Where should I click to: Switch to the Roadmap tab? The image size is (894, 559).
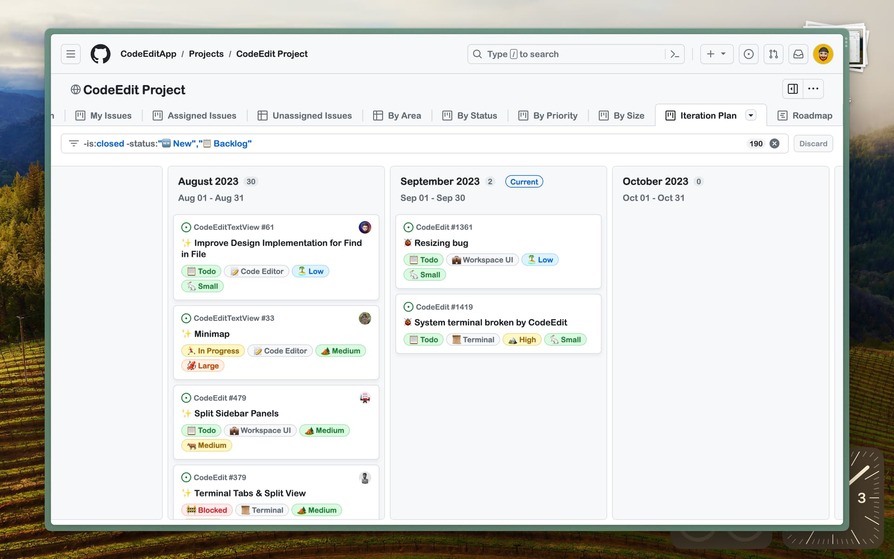804,115
